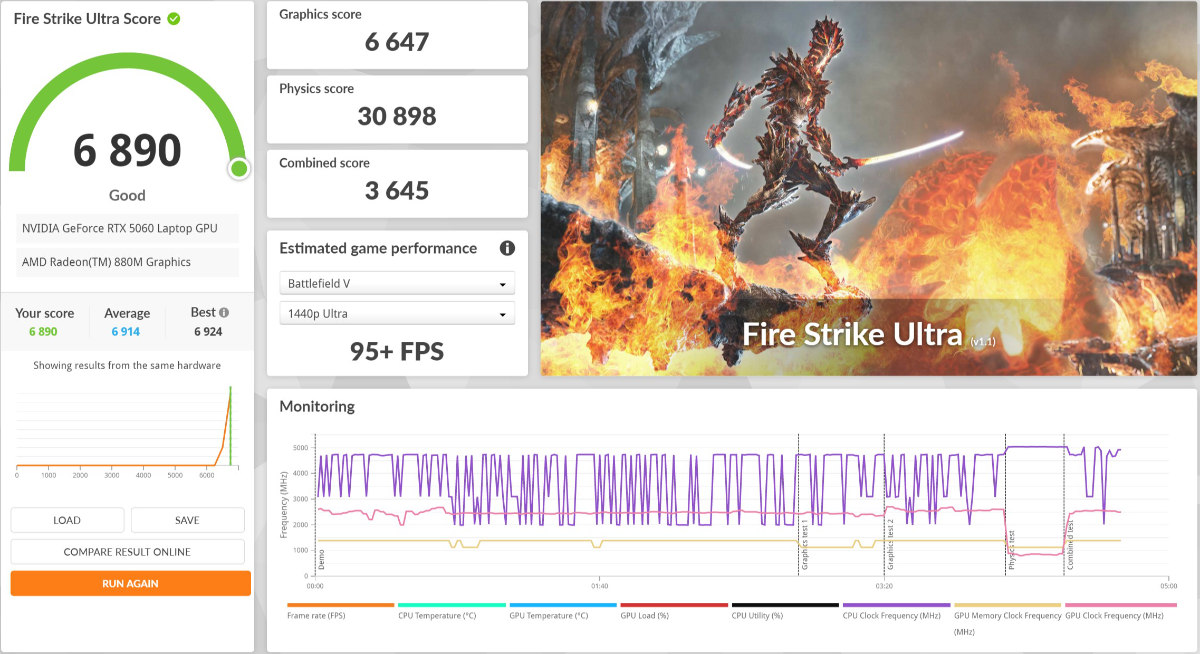The height and width of the screenshot is (654, 1200).
Task: Click the SAVE button
Action: (x=187, y=520)
